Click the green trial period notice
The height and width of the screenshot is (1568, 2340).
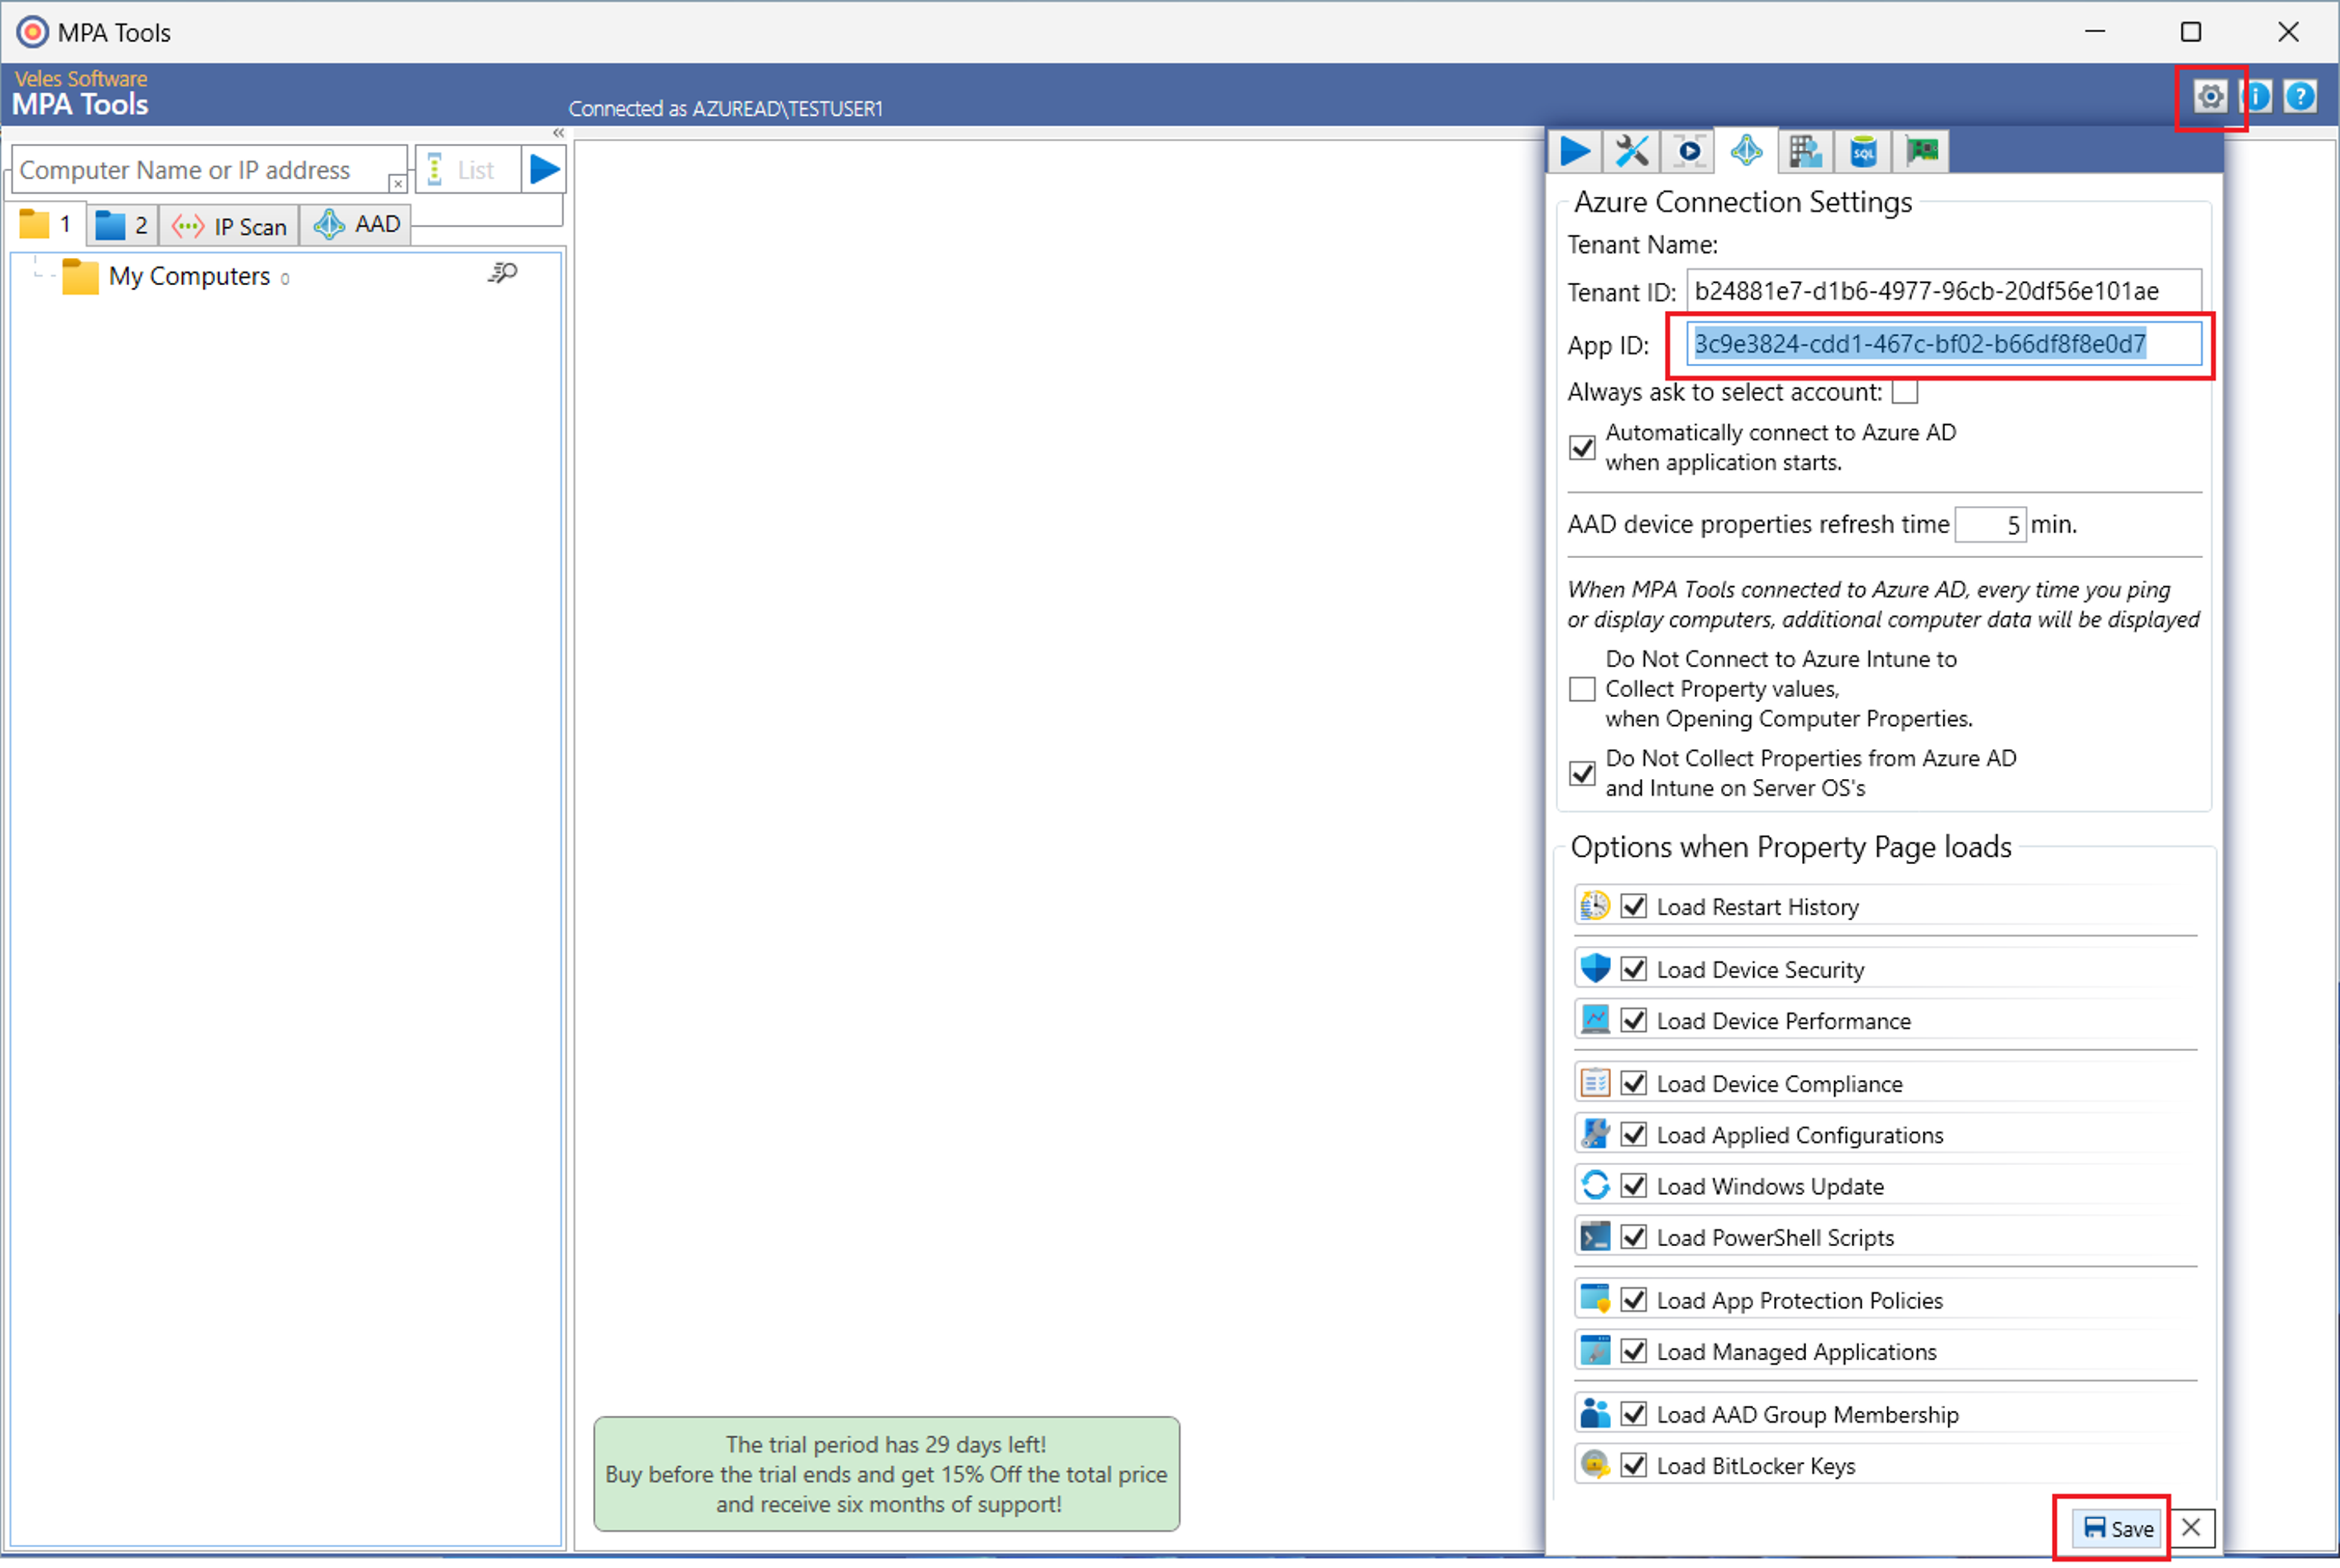tap(886, 1474)
